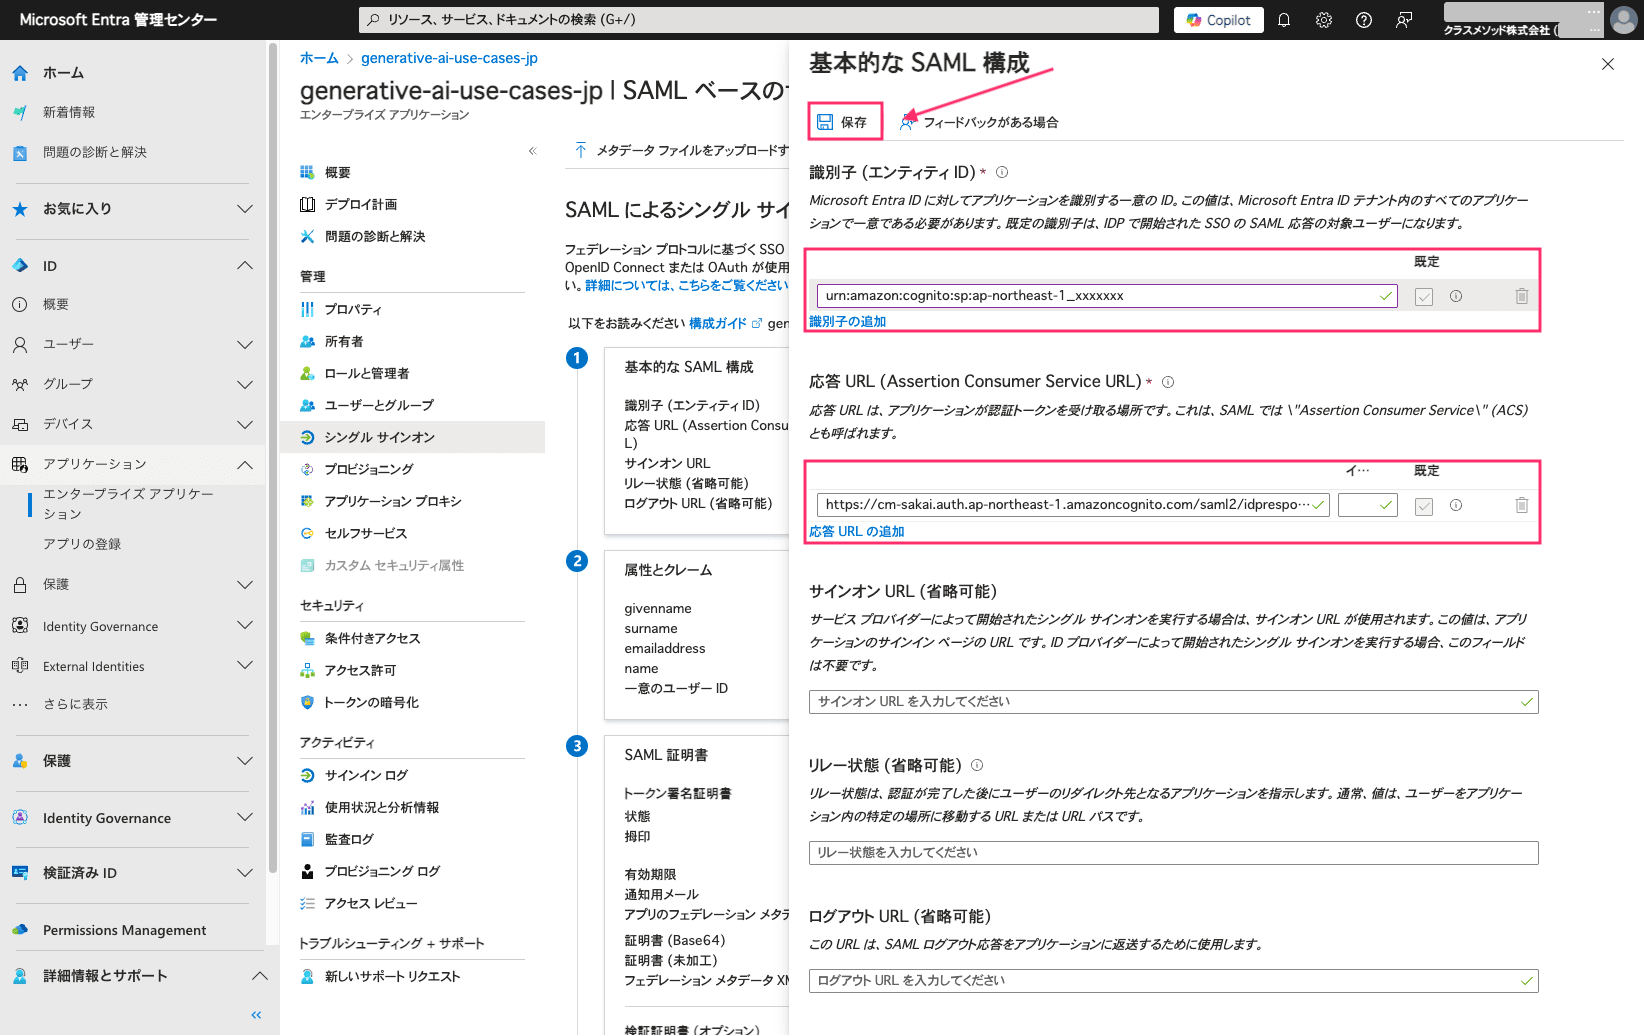Open ユーザーとグループ menu item
This screenshot has height=1035, width=1644.
(x=379, y=406)
